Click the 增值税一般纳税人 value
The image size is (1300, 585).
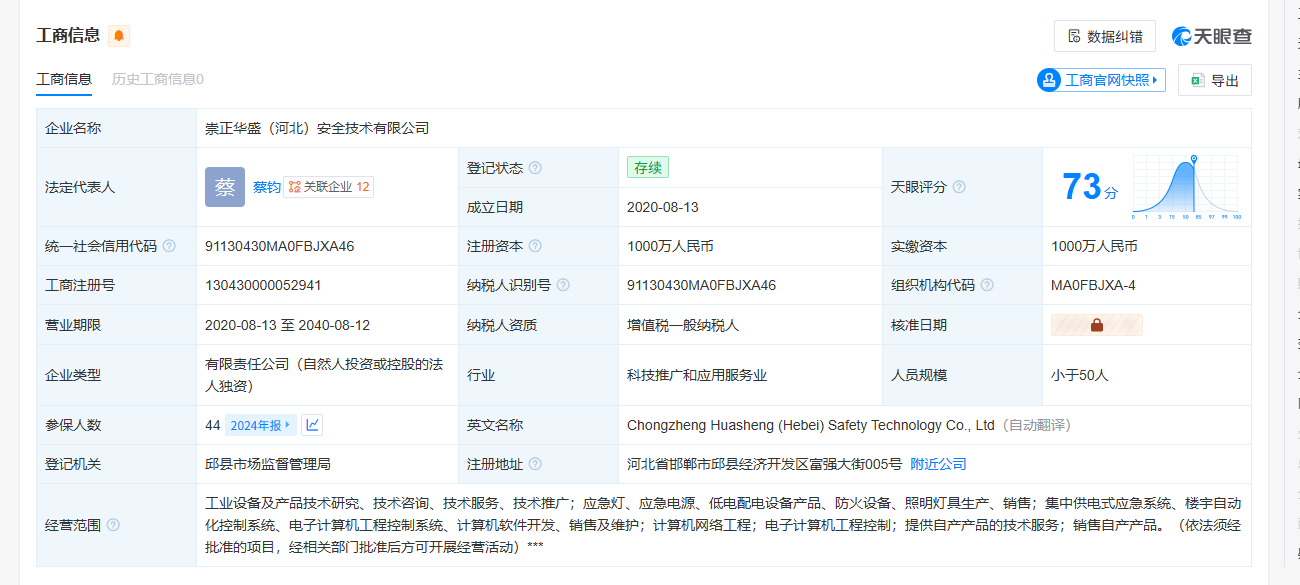683,325
